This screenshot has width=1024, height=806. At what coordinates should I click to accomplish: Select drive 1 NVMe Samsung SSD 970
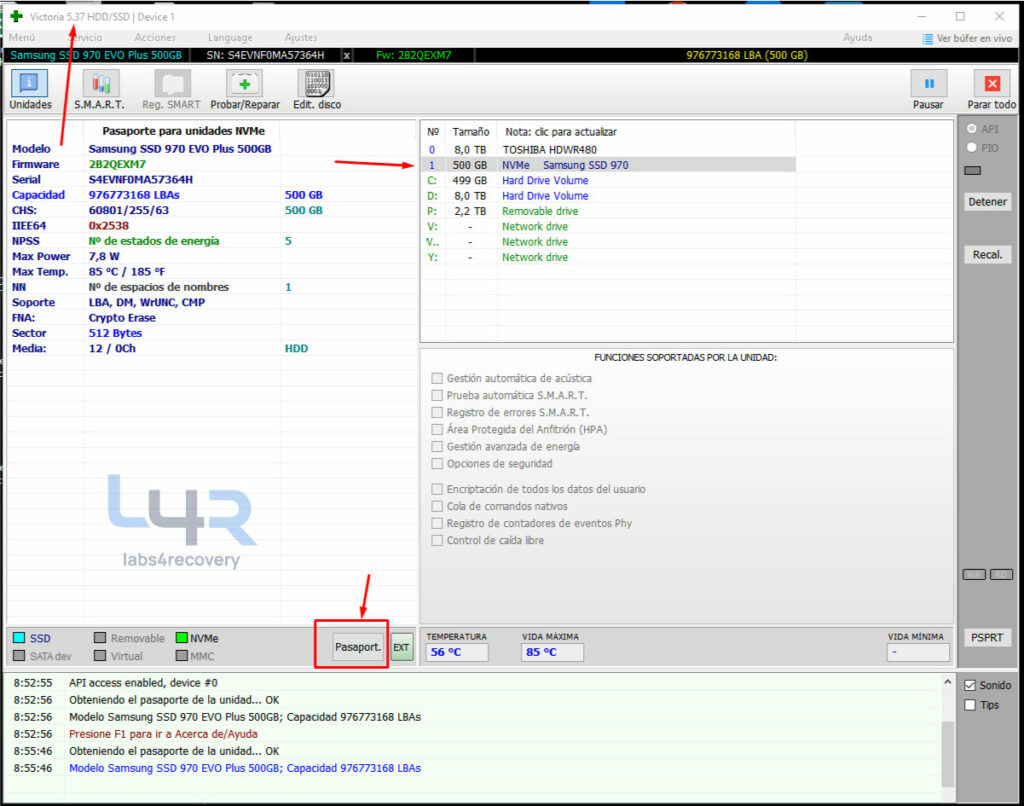point(609,165)
